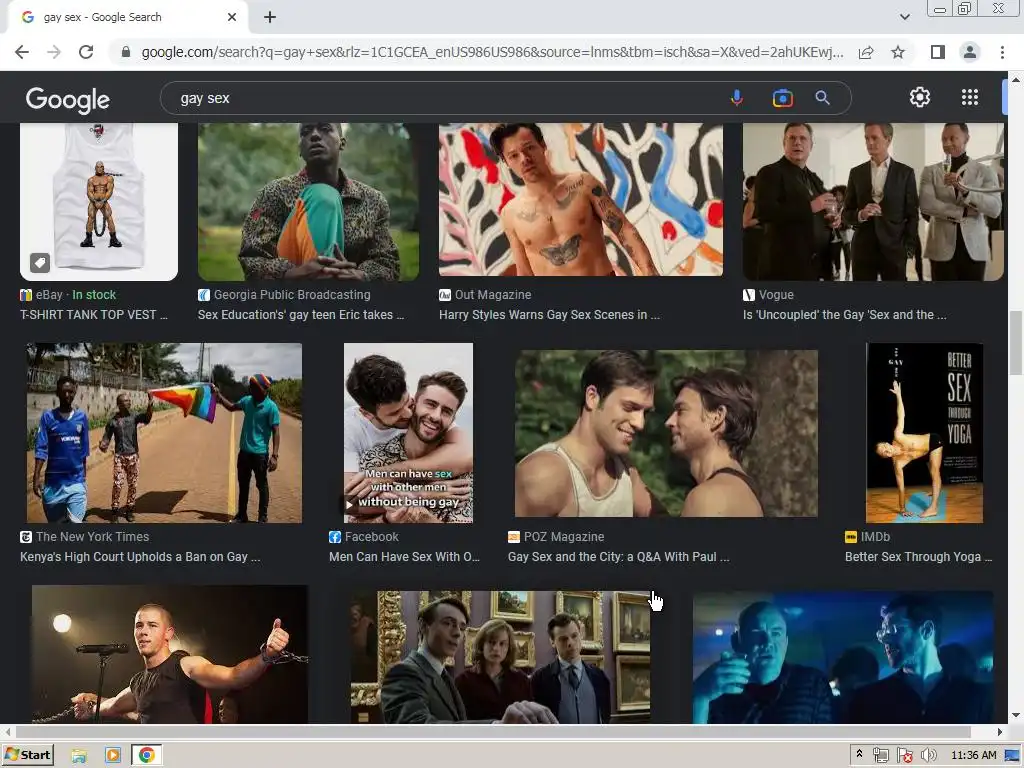This screenshot has height=768, width=1024.
Task: Click the Facebook video play icon
Action: point(349,505)
